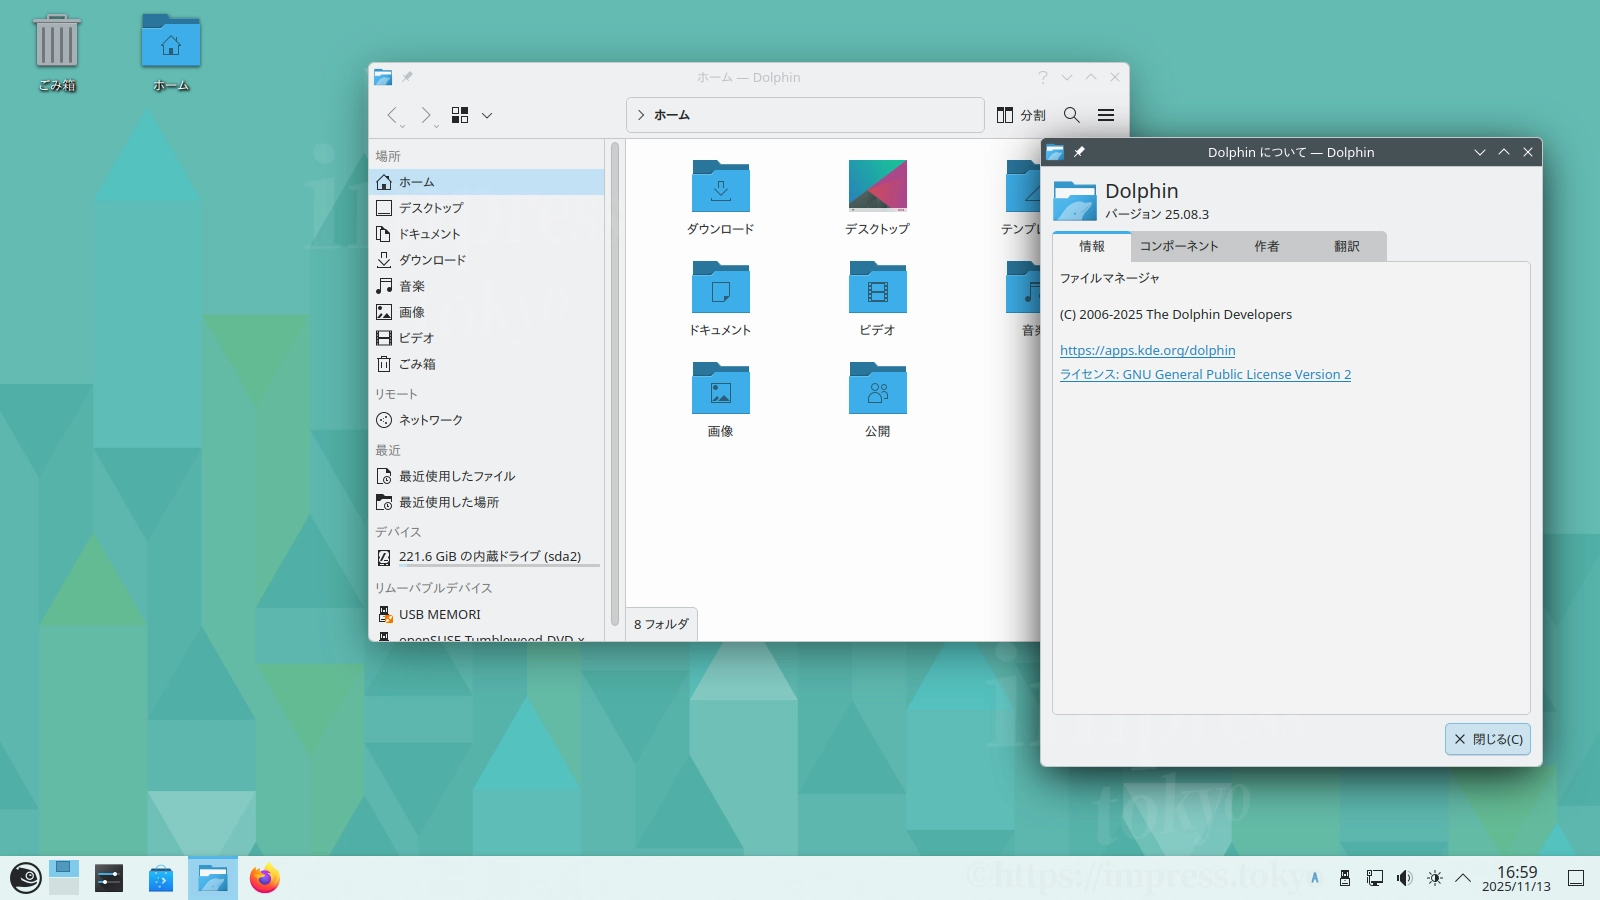Click the places sidebar vertical scrollbar
This screenshot has height=900, width=1600.
tap(615, 385)
